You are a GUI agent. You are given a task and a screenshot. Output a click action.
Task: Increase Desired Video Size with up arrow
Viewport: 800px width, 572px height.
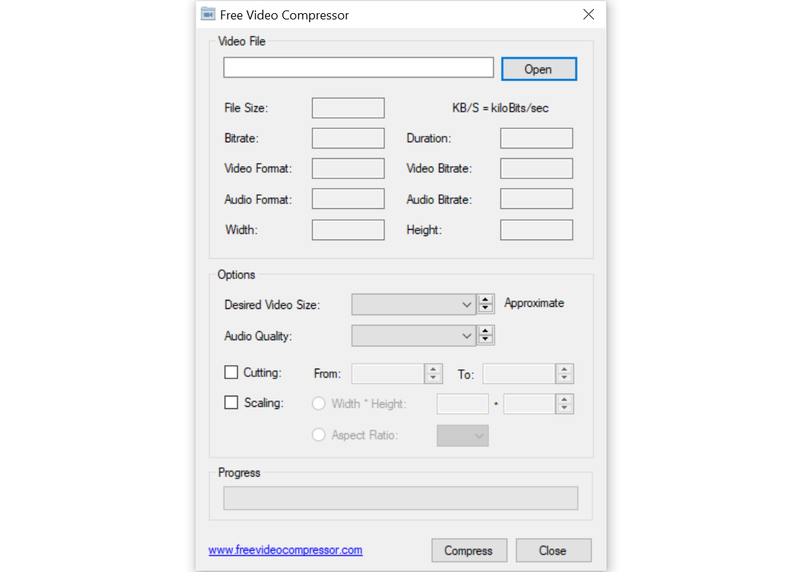coord(485,300)
